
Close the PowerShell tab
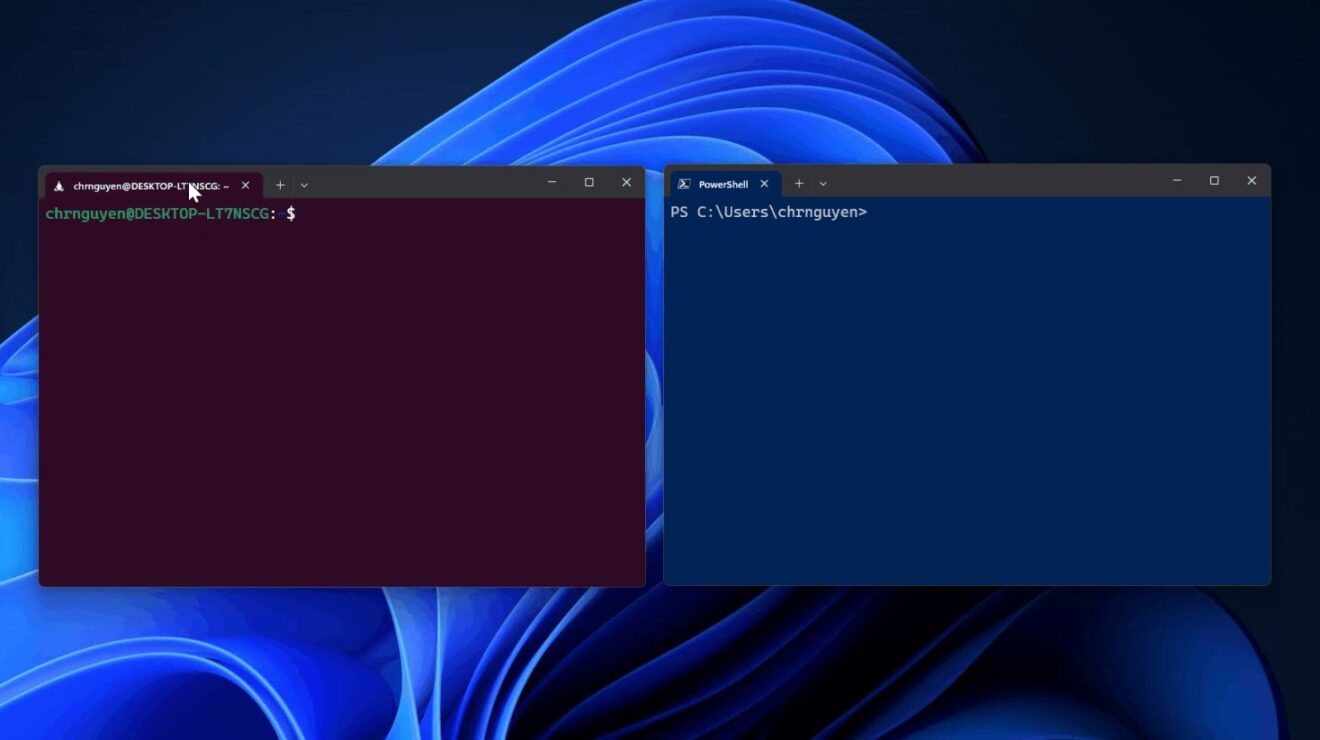point(765,183)
